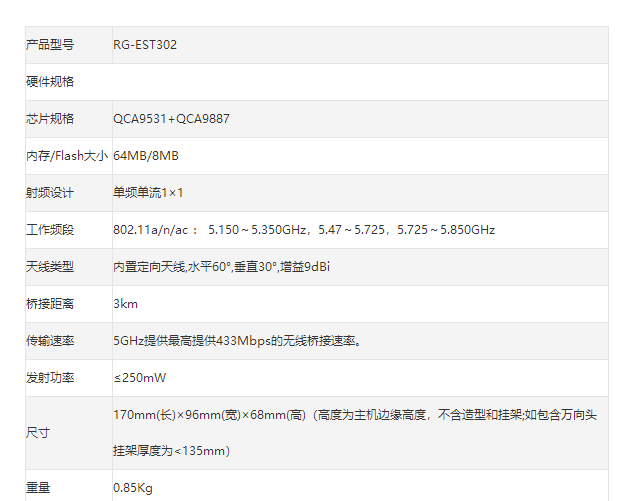
Task: Select the '桥接距离' label
Action: [x=50, y=304]
